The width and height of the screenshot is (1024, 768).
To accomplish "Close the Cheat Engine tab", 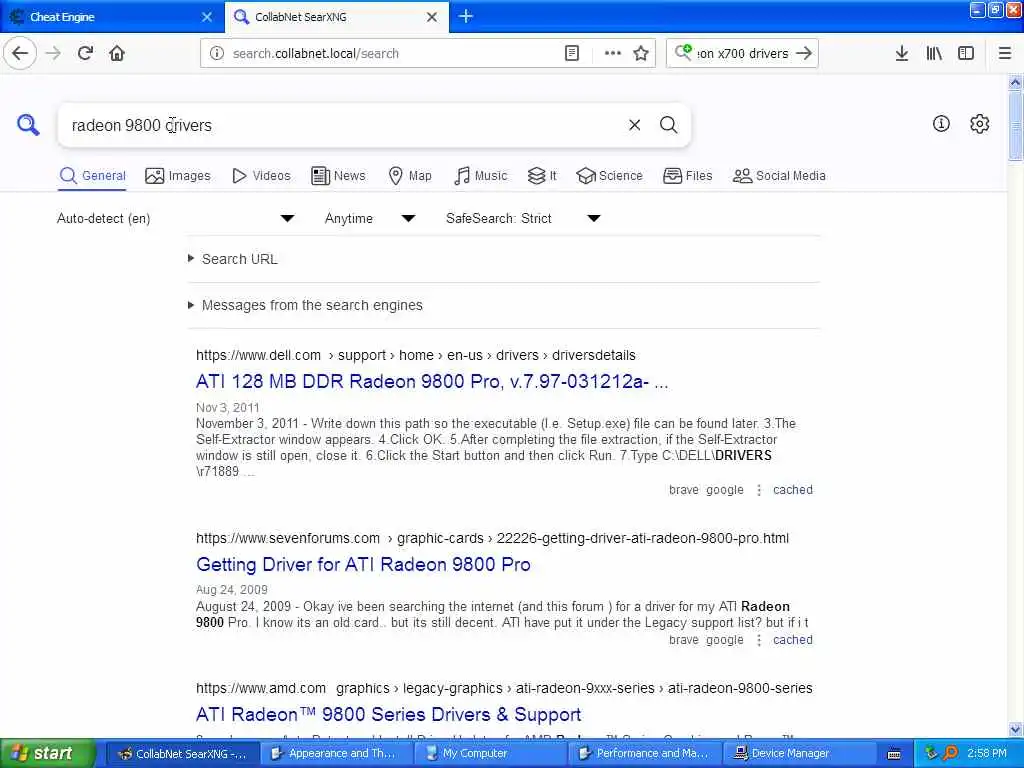I will (x=207, y=17).
